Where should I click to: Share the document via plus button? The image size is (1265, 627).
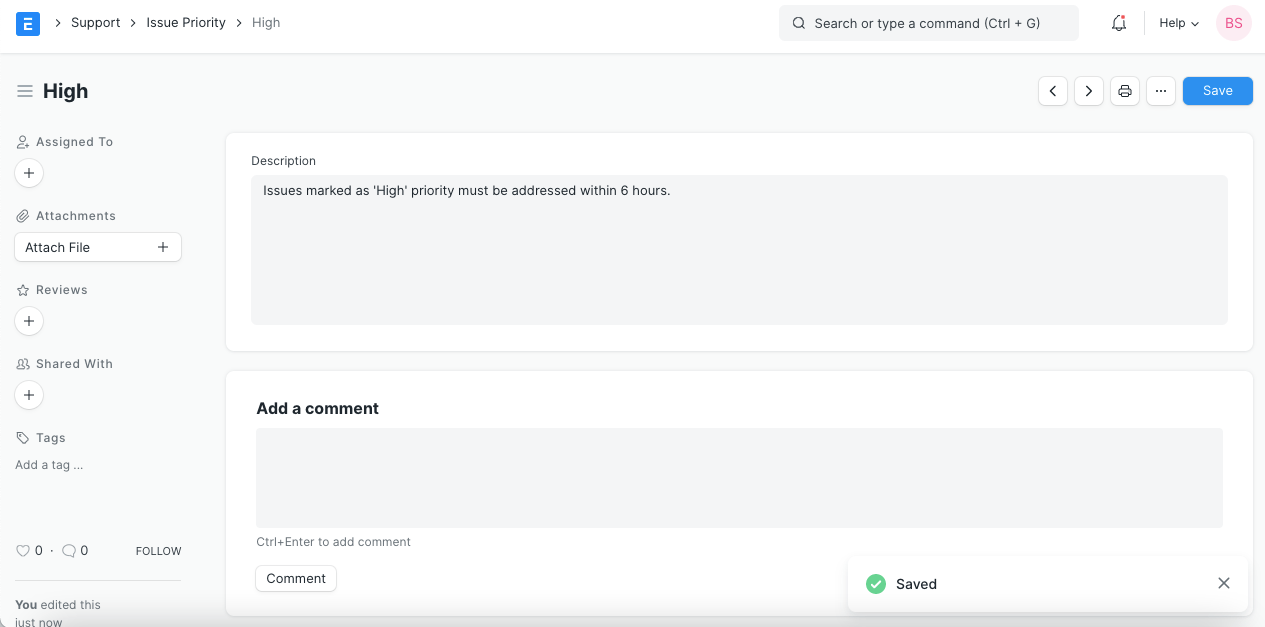pyautogui.click(x=29, y=395)
